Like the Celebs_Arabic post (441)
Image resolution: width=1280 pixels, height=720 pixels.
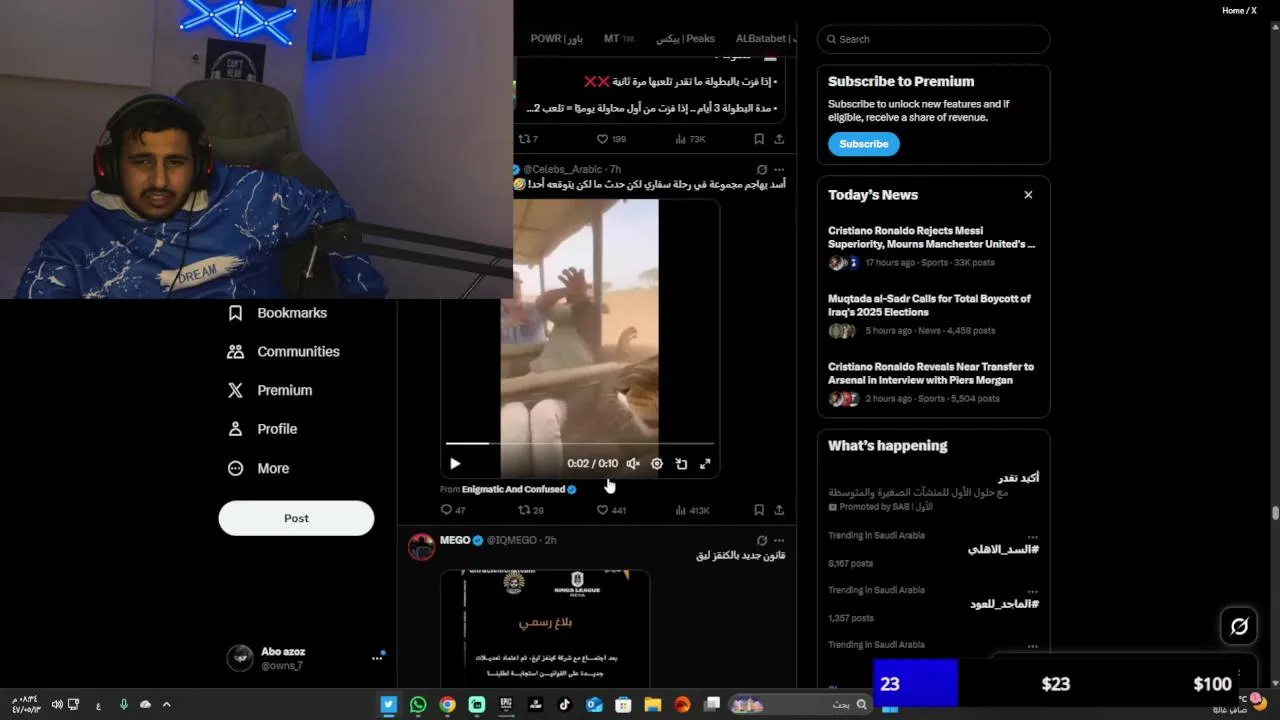coord(611,510)
